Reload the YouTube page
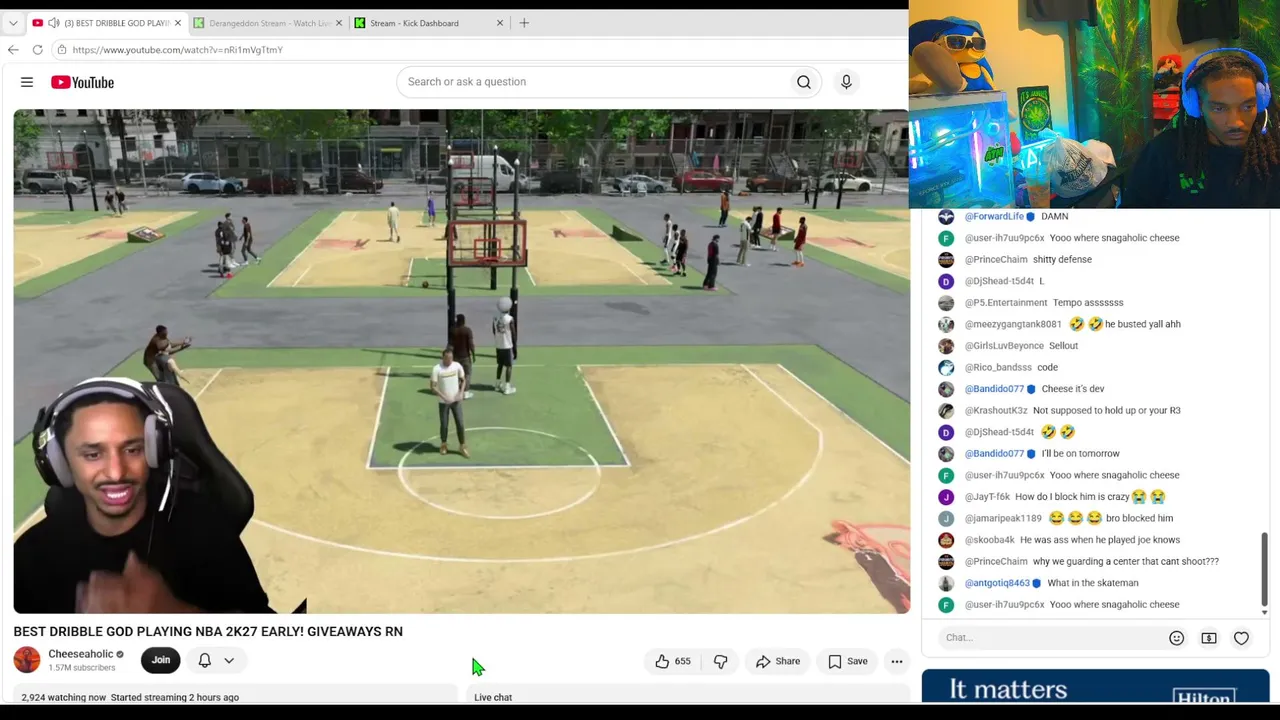 [37, 49]
